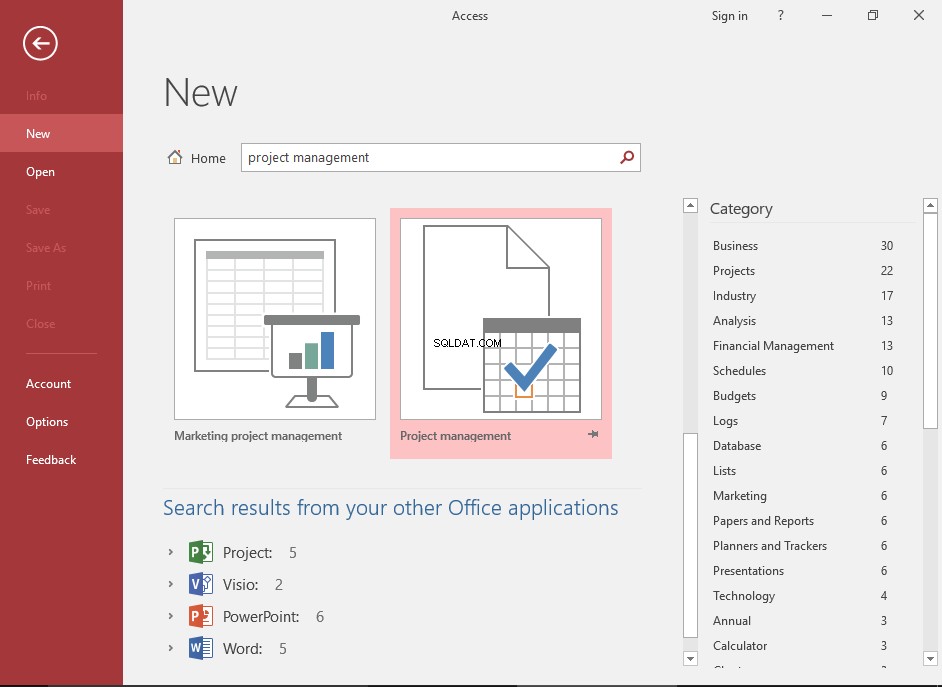Click Sign in link
Image resolution: width=942 pixels, height=687 pixels.
(729, 16)
